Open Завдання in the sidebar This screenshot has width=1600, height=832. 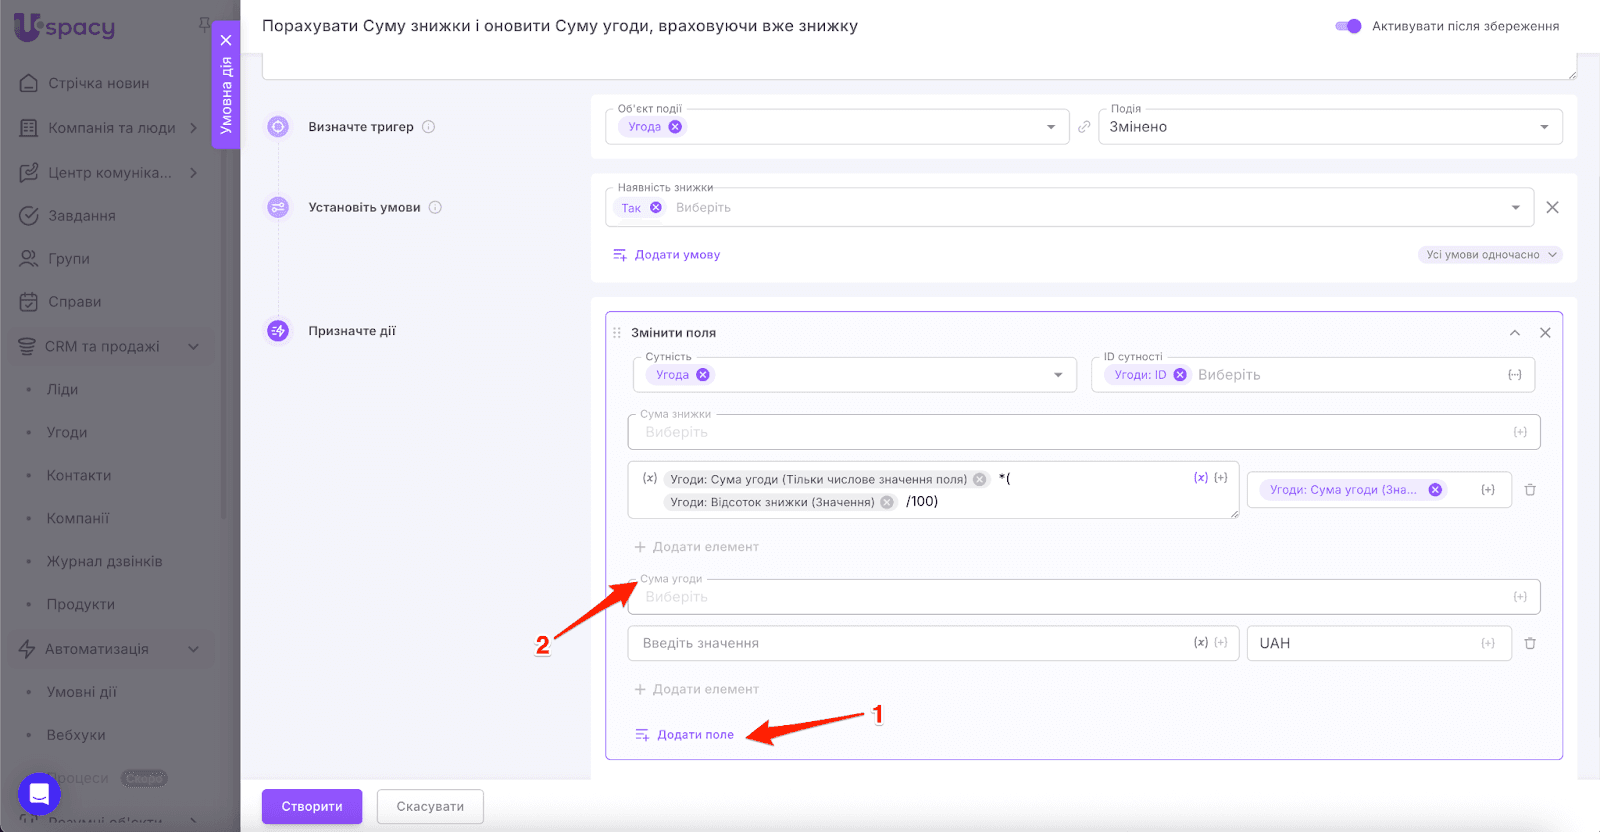81,215
